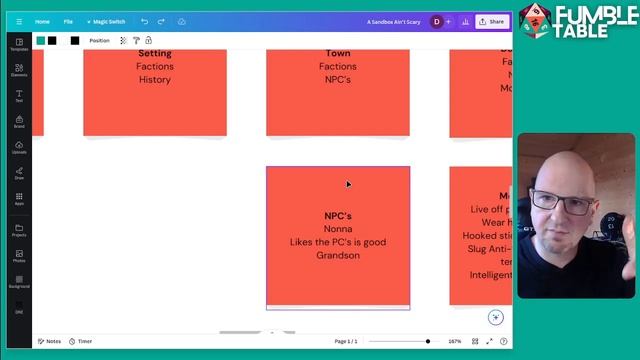Click the 'Grandson' text line
This screenshot has width=640, height=360.
coord(338,255)
